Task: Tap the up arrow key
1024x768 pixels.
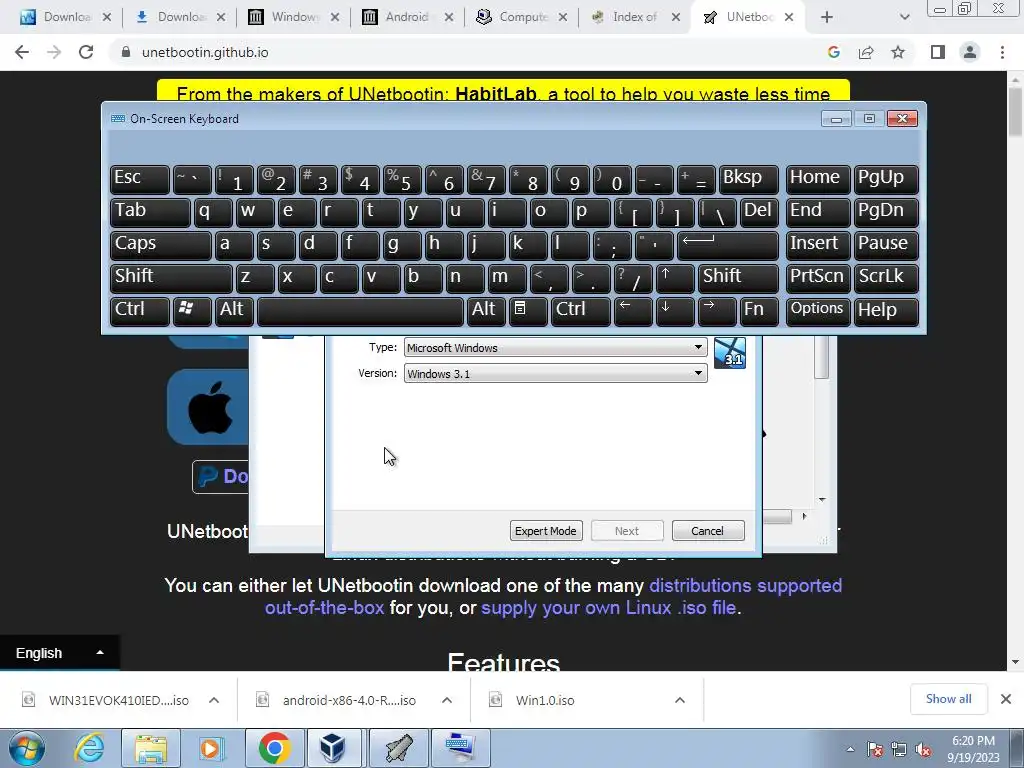Action: coord(675,278)
